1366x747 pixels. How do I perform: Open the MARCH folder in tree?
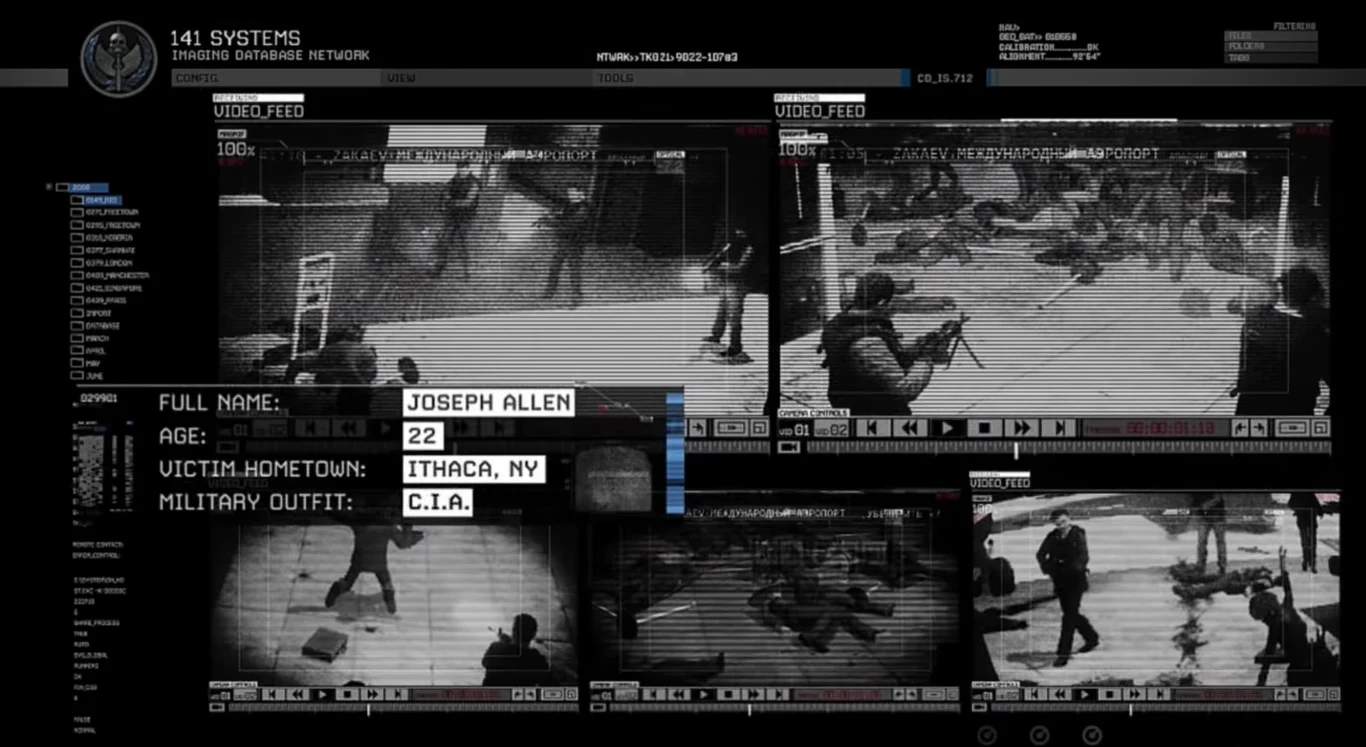[x=97, y=339]
